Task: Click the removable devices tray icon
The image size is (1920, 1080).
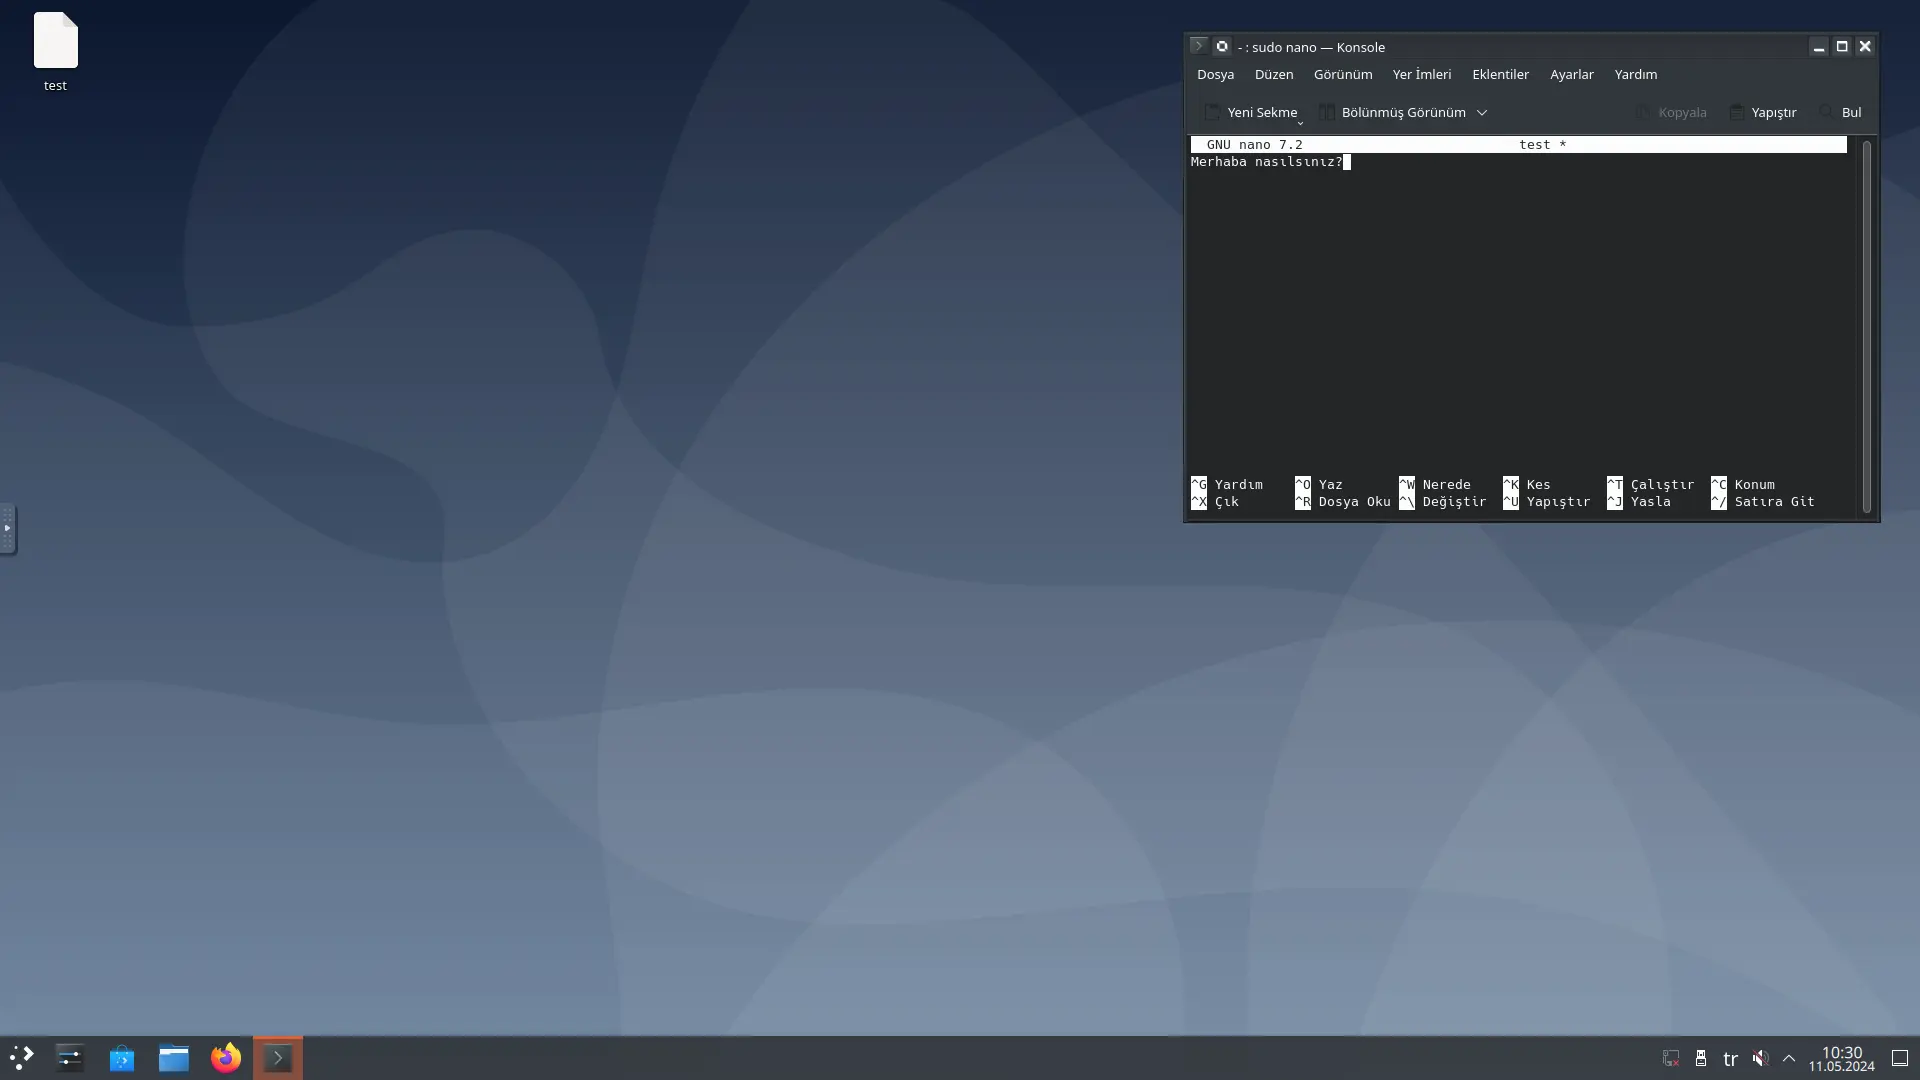Action: pyautogui.click(x=1701, y=1058)
